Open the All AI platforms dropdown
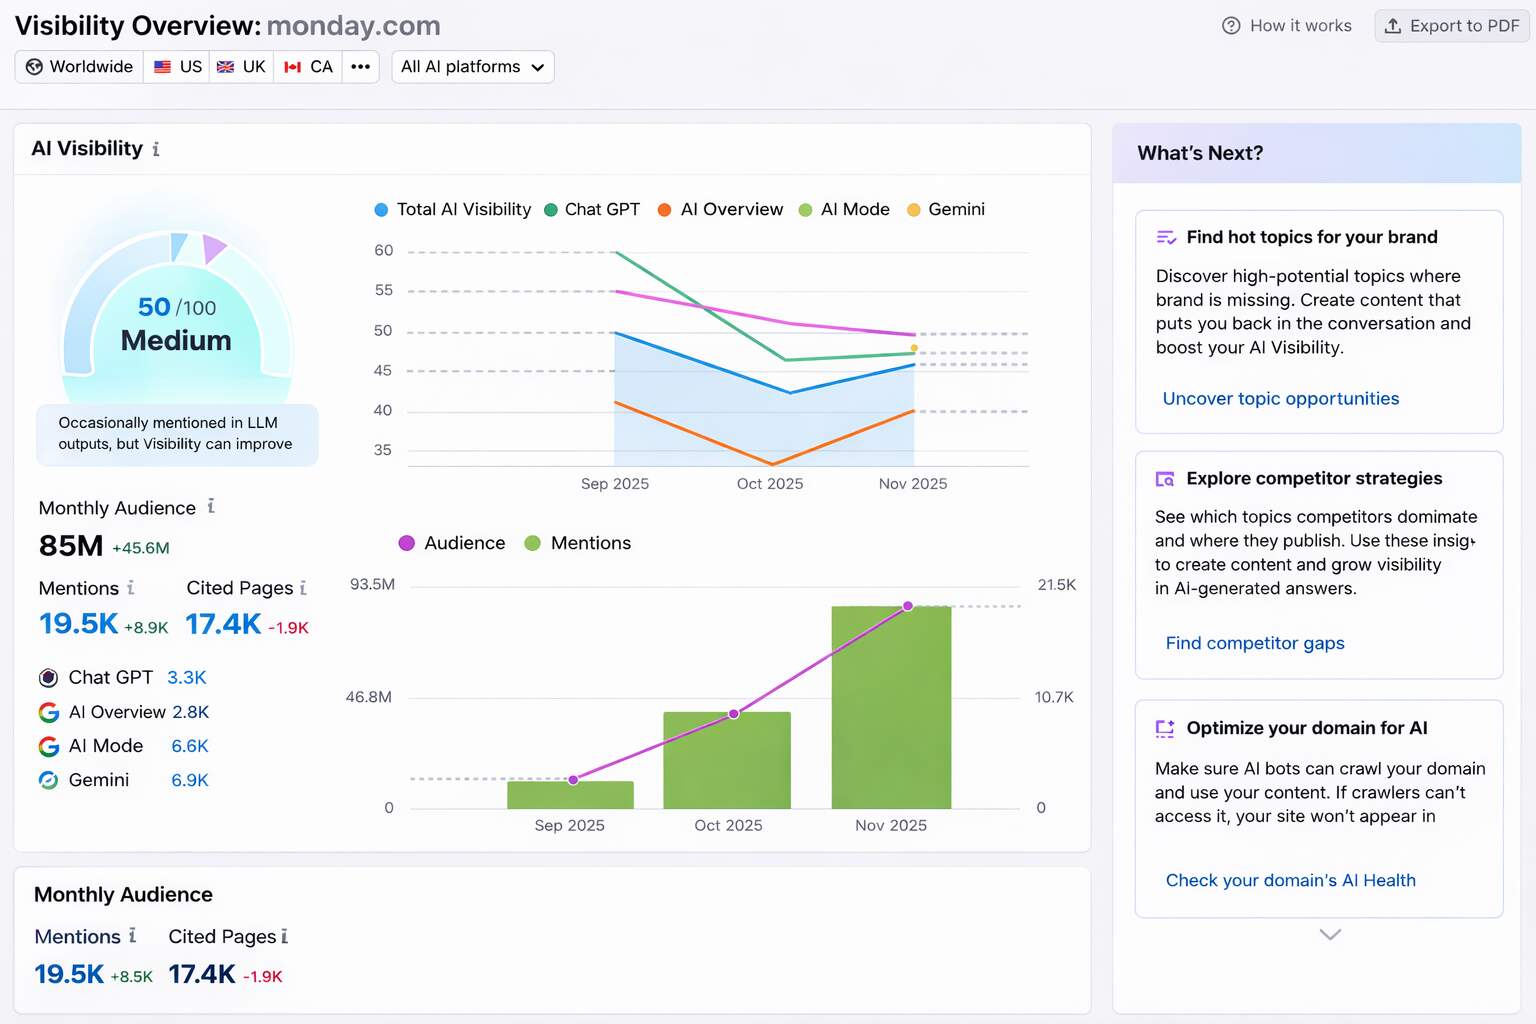1536x1024 pixels. click(x=473, y=67)
